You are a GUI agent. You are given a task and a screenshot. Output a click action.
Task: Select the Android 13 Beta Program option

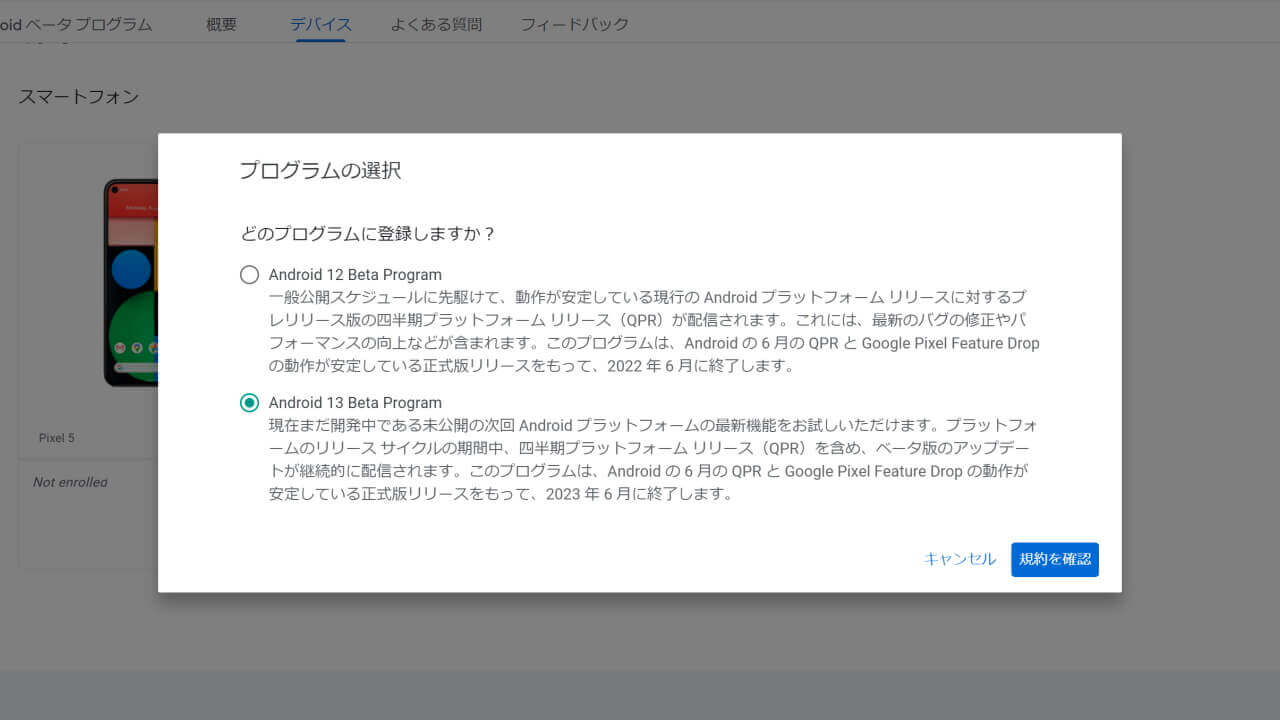(249, 402)
